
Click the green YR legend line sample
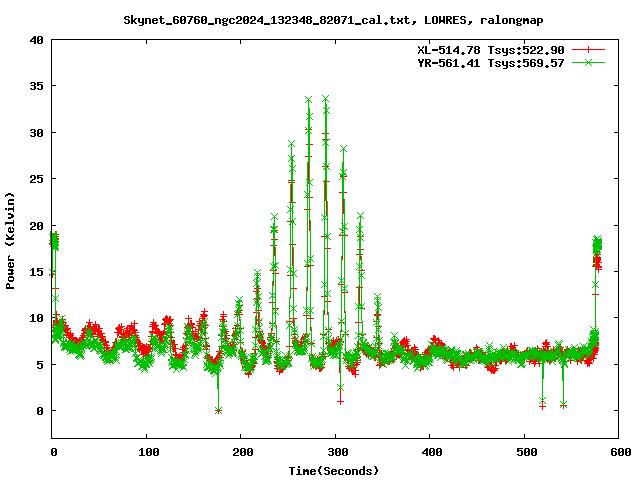588,62
